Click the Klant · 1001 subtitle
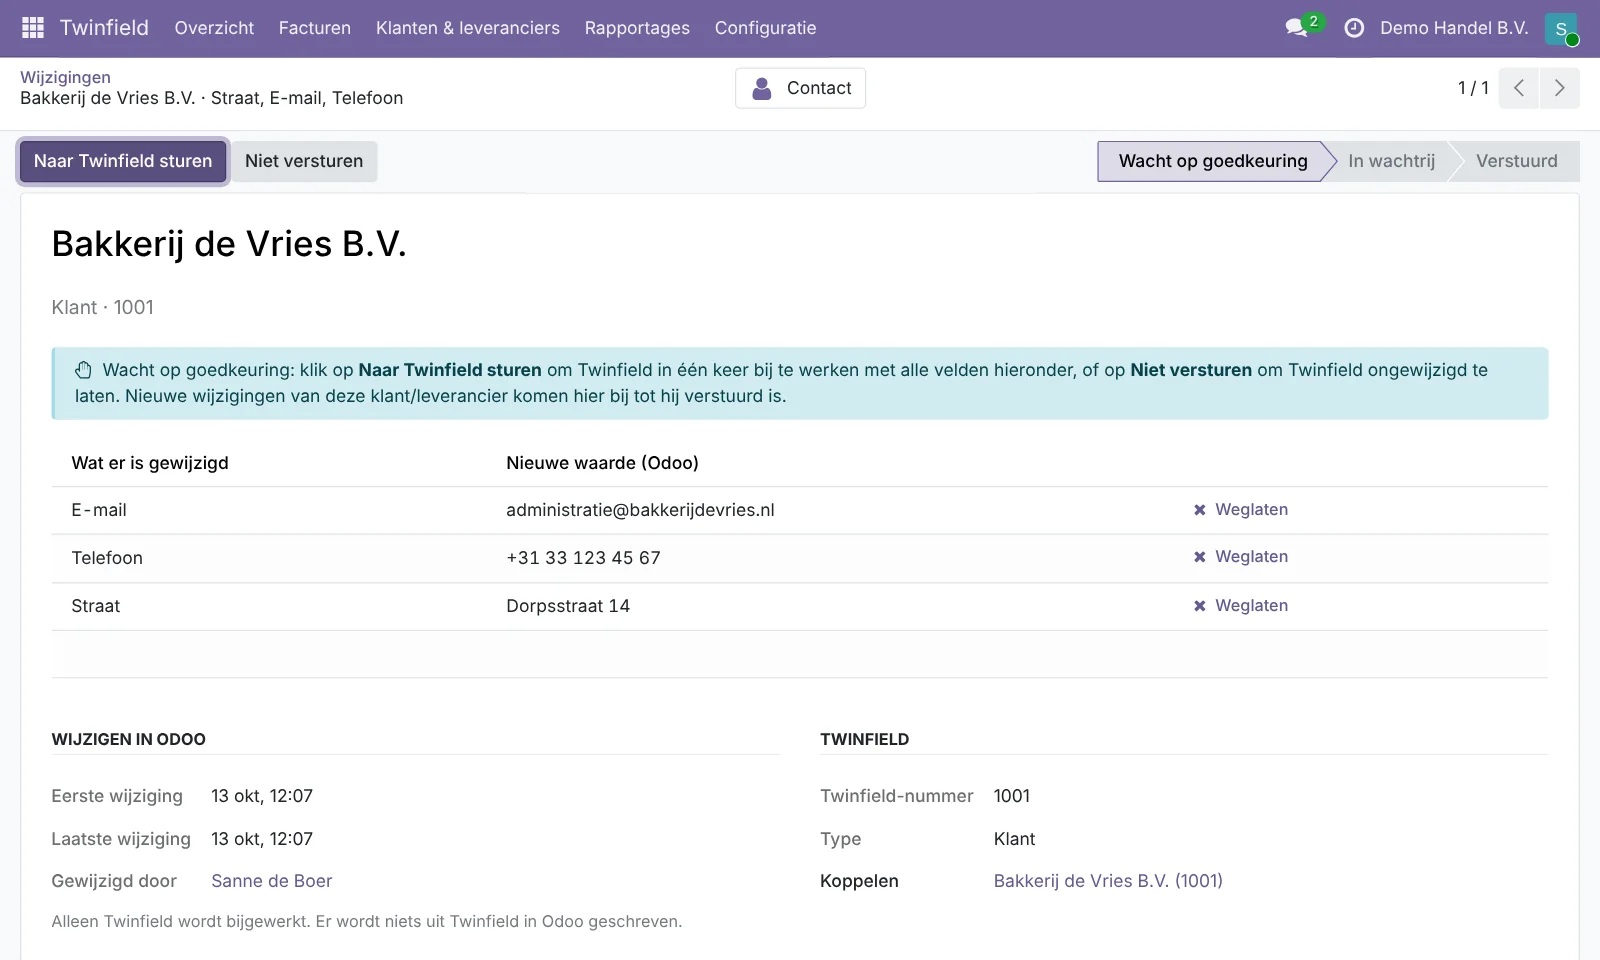The height and width of the screenshot is (960, 1600). point(103,307)
